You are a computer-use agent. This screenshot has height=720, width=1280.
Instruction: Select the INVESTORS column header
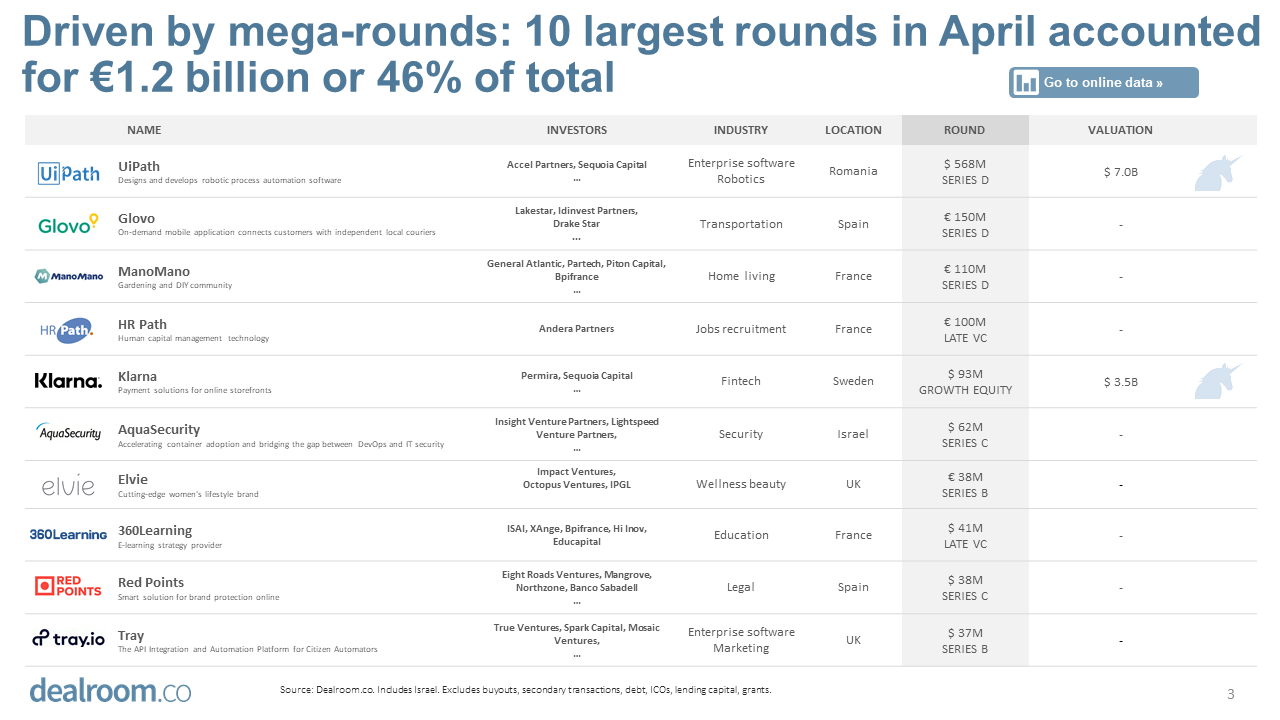pos(577,130)
